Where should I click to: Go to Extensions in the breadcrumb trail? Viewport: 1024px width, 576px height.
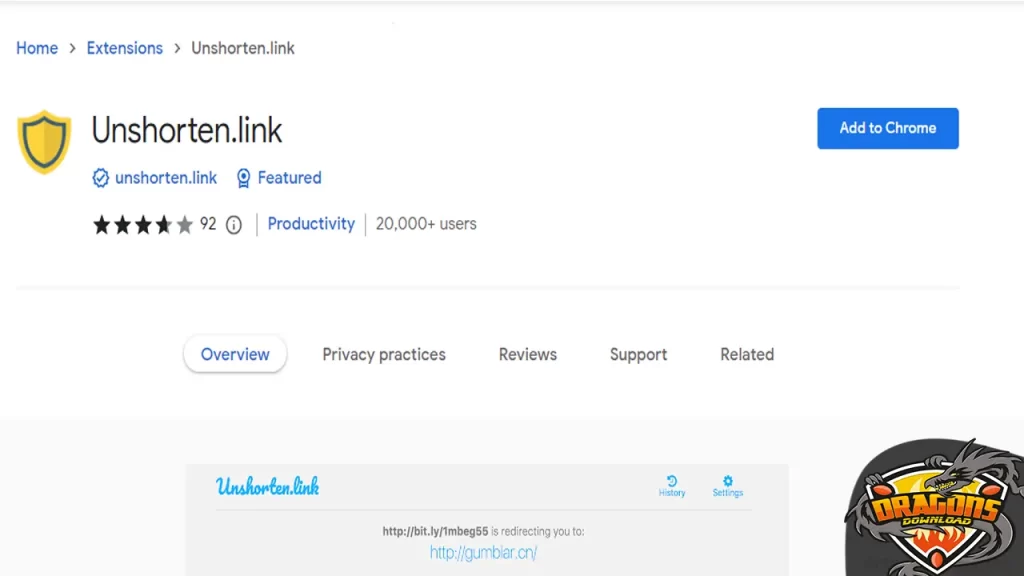pyautogui.click(x=124, y=48)
